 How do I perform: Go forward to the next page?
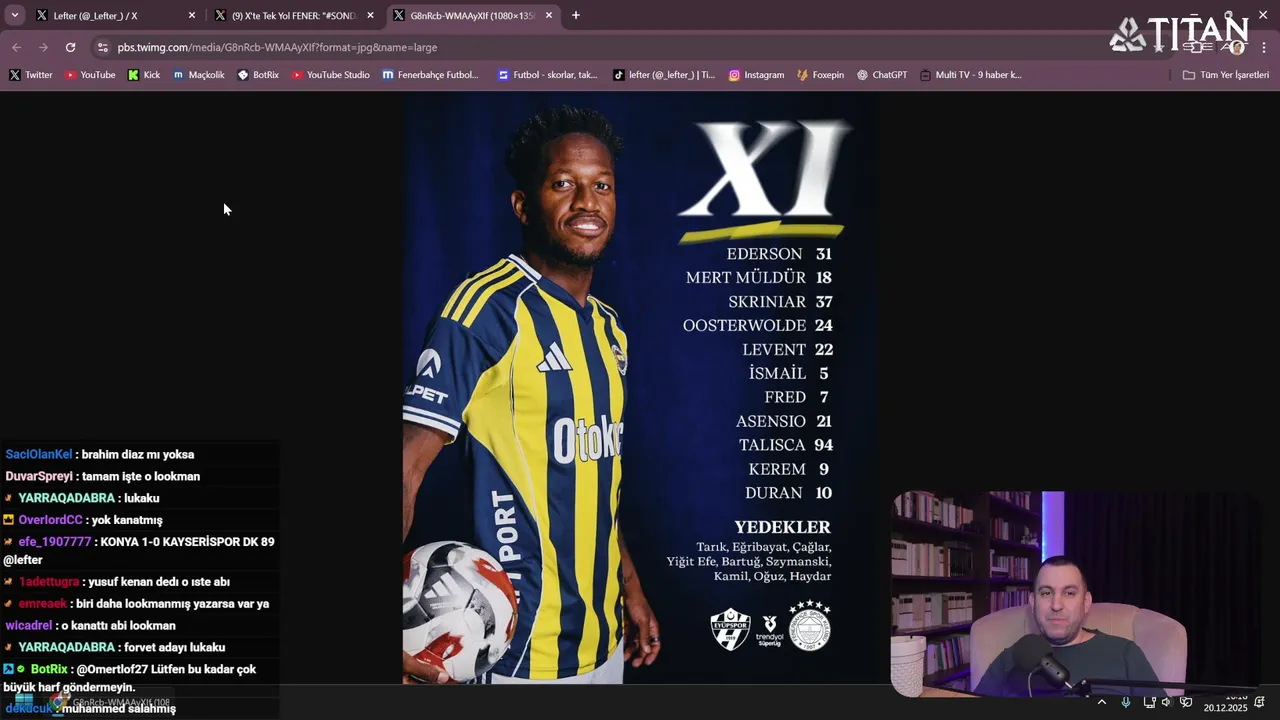coord(43,47)
